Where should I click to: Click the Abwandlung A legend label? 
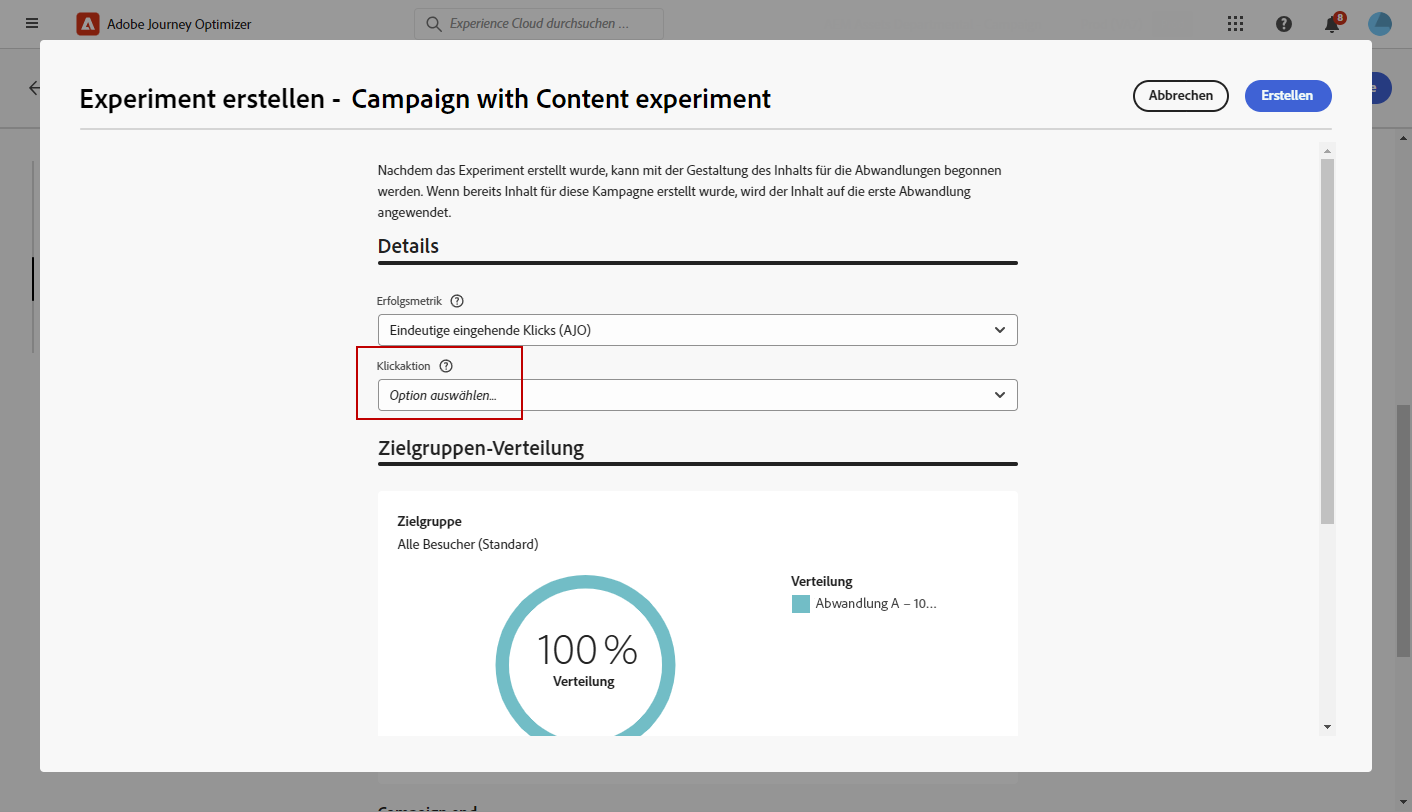coord(876,604)
